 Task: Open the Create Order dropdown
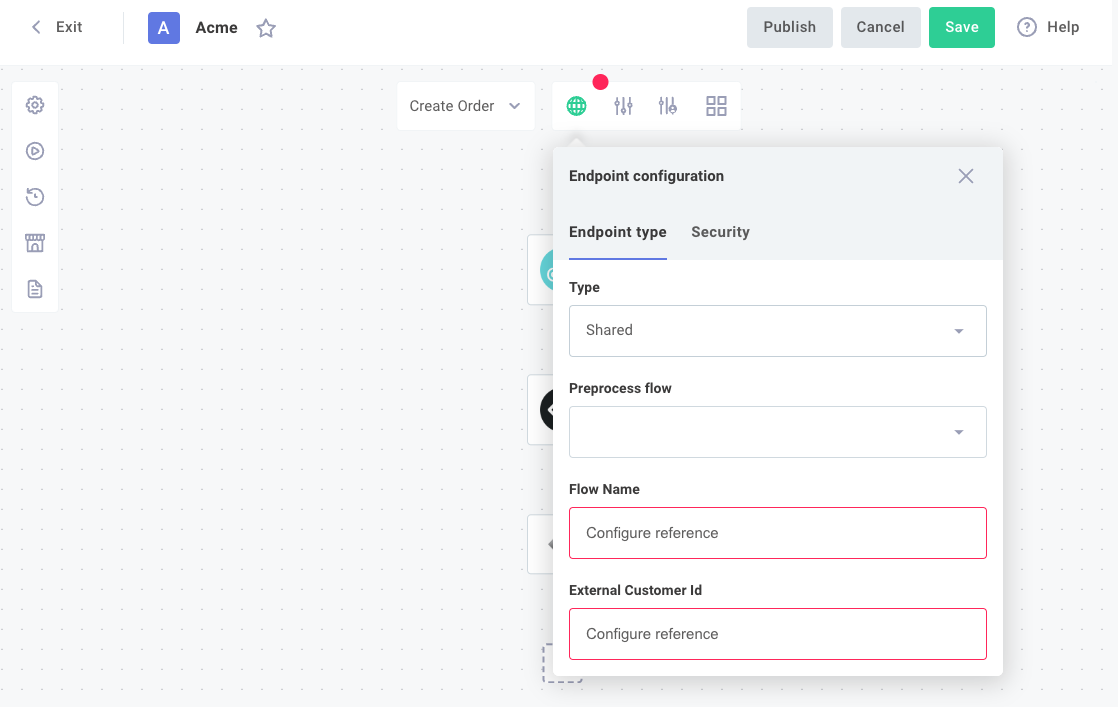tap(465, 105)
